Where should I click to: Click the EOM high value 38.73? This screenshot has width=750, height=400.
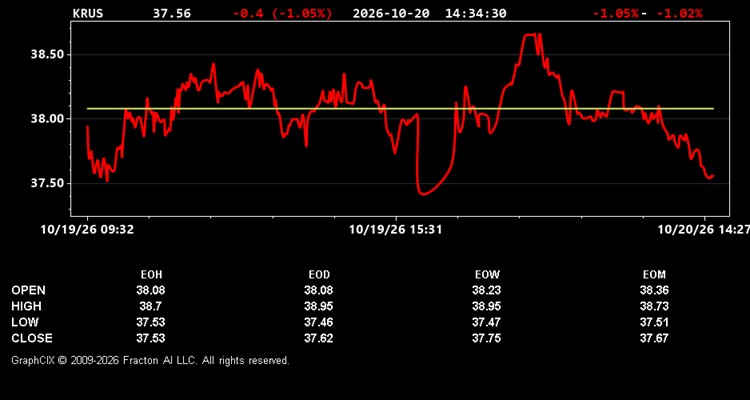coord(654,306)
